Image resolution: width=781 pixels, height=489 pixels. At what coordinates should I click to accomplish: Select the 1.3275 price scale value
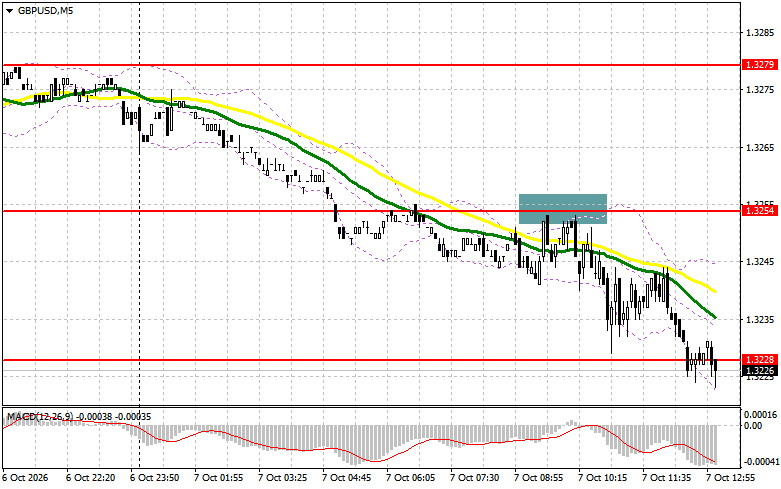point(761,90)
